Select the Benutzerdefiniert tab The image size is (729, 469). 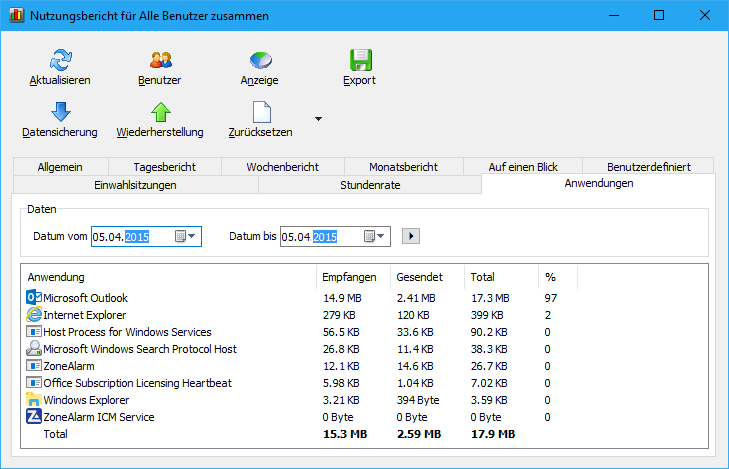[x=649, y=167]
